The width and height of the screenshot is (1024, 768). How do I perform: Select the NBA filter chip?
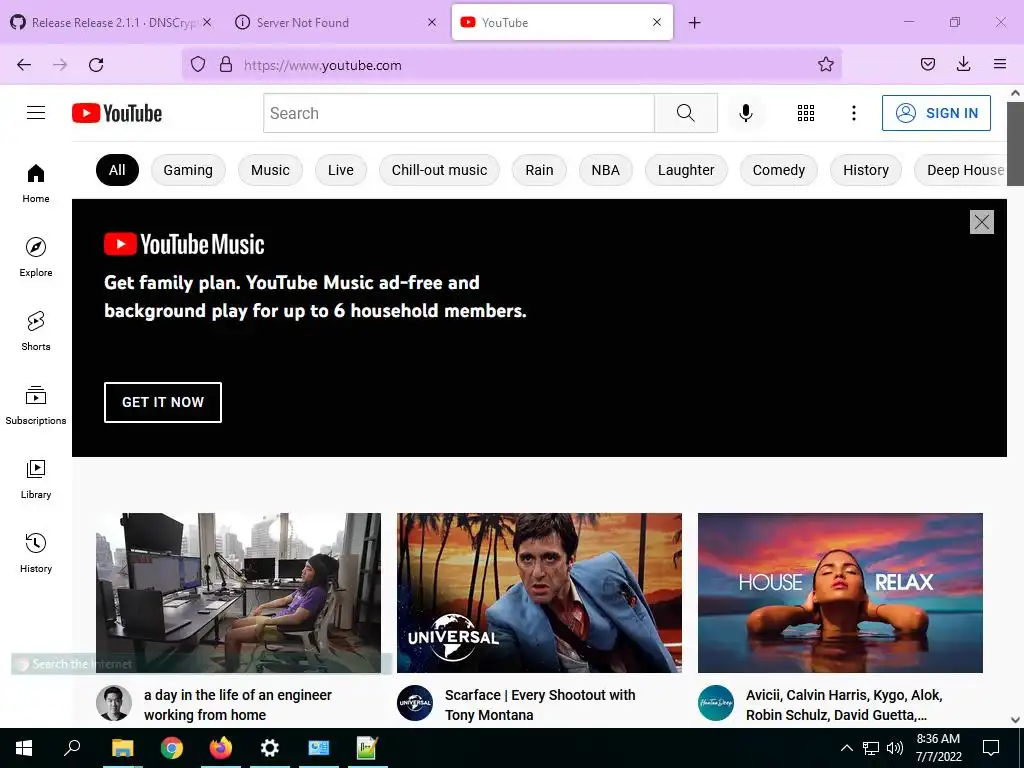(x=605, y=170)
